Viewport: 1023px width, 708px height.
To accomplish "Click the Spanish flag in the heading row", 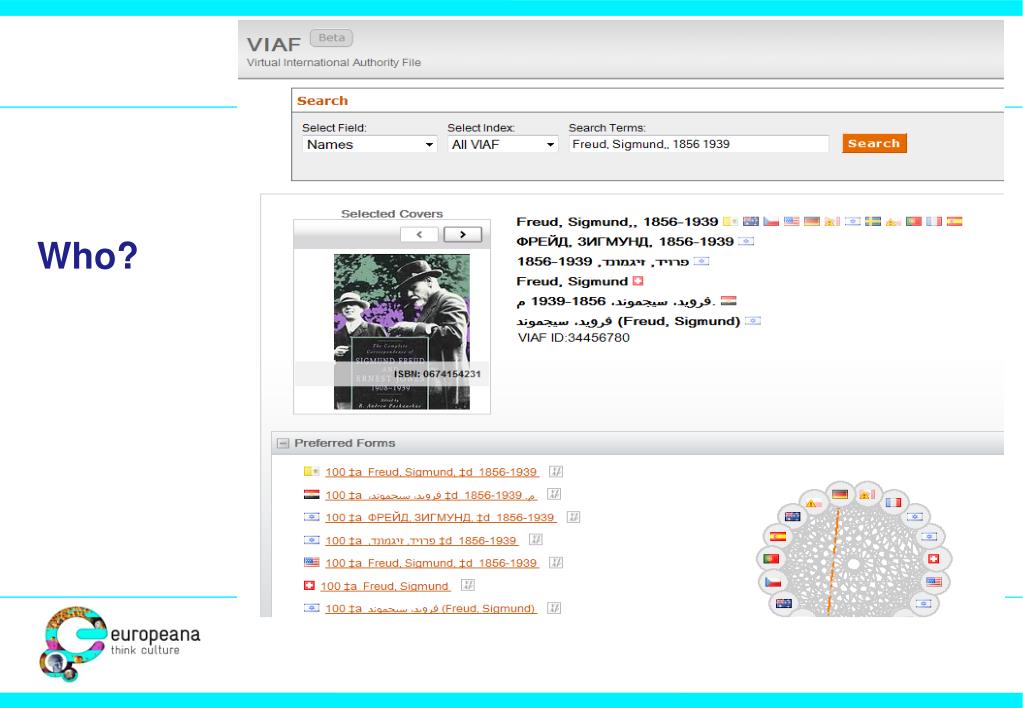I will 954,221.
